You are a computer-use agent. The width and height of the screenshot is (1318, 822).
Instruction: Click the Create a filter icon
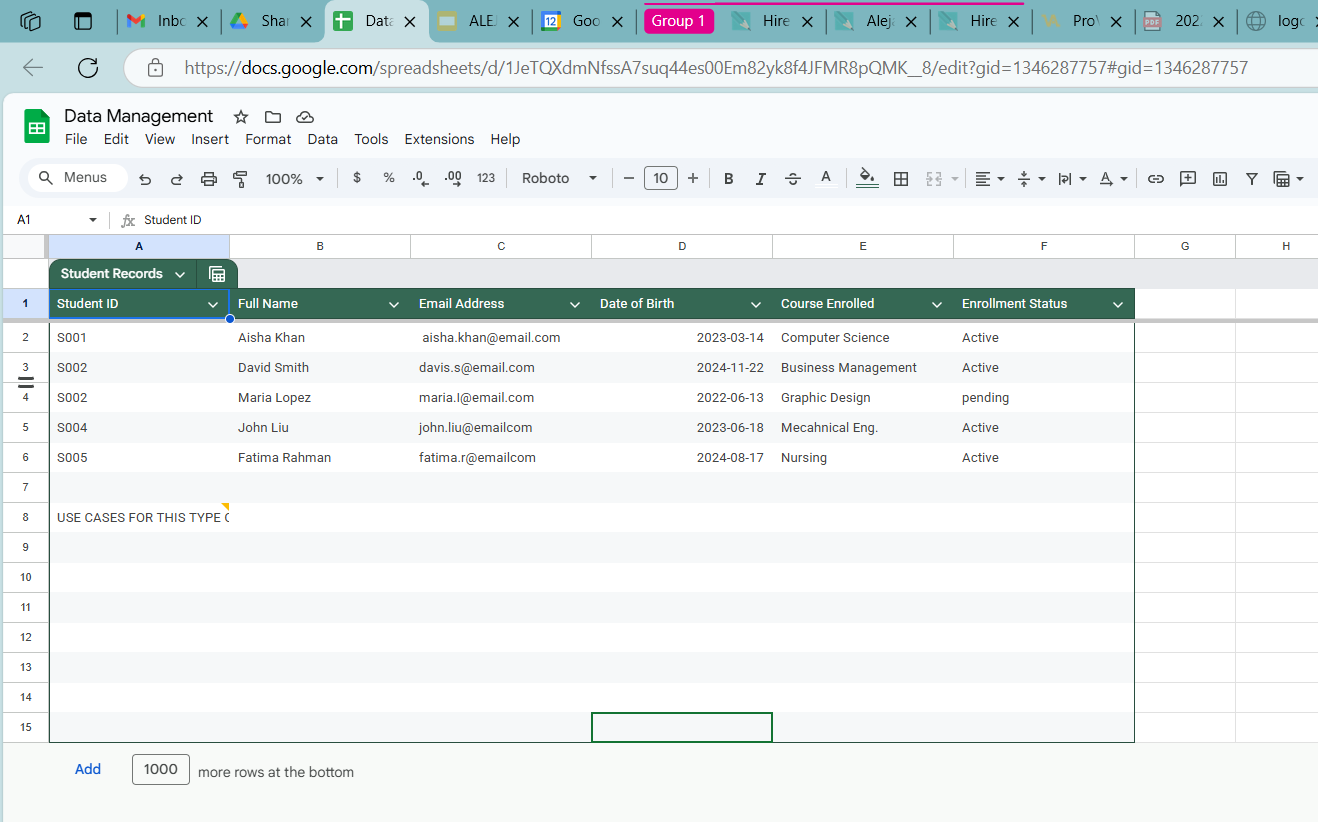[1251, 179]
